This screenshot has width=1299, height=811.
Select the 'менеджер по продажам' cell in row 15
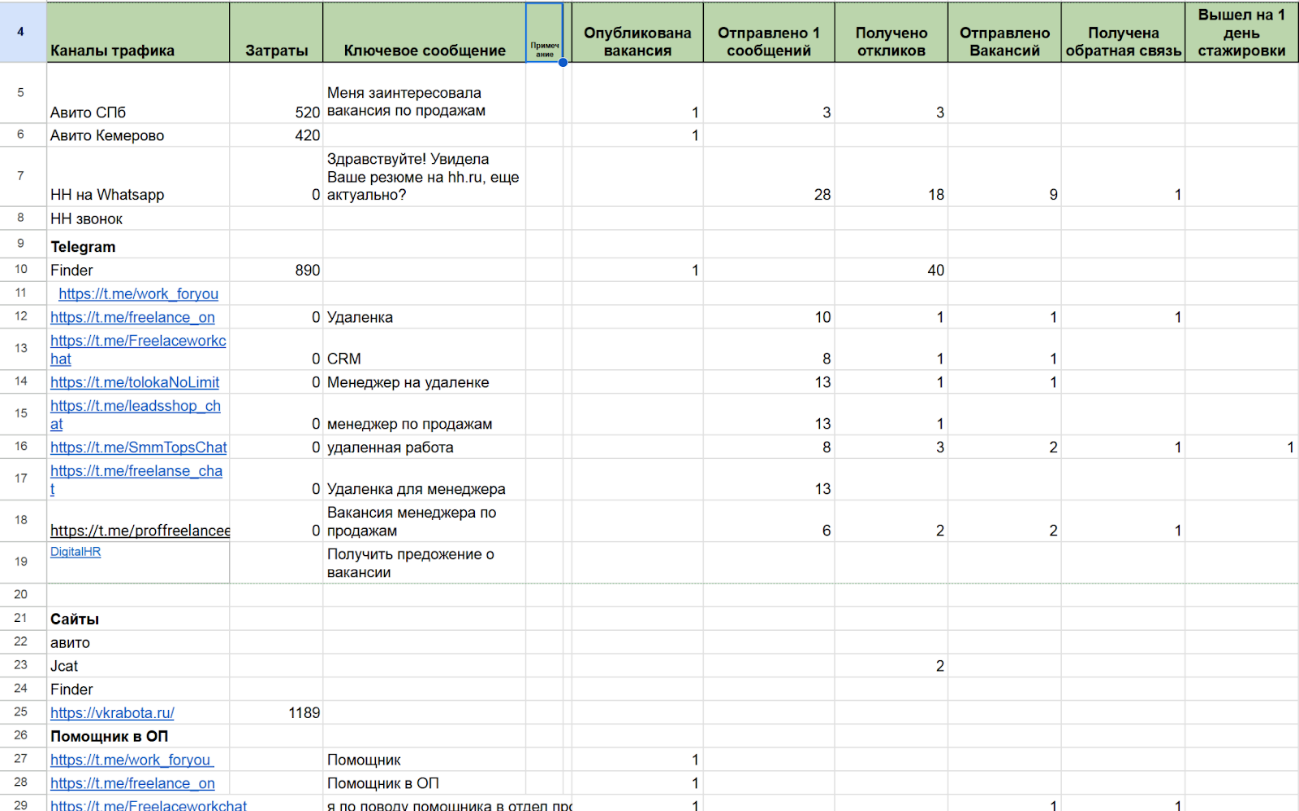pos(424,415)
